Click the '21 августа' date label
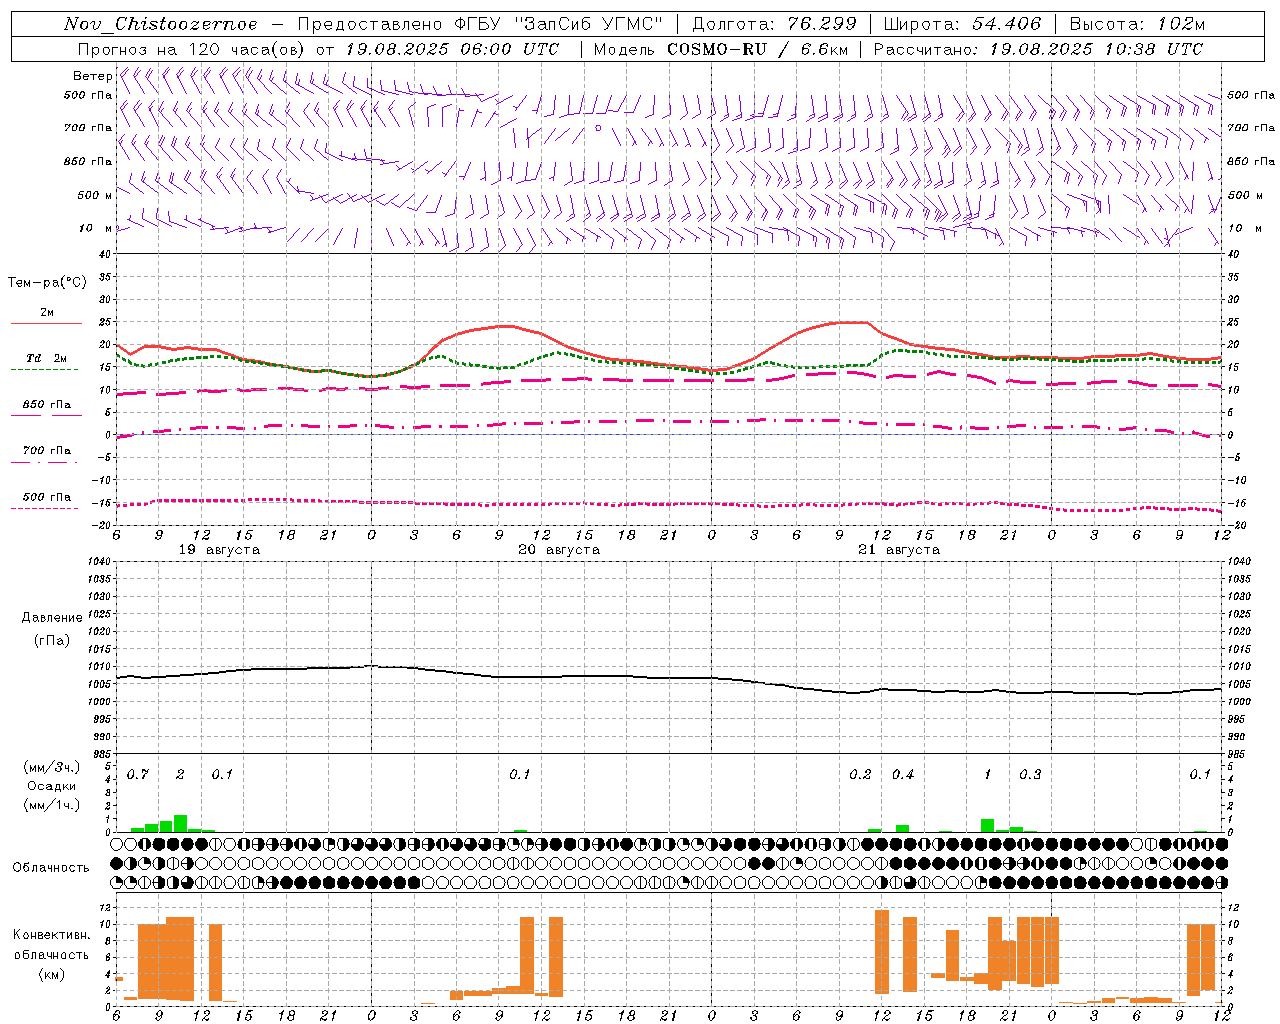 tap(899, 550)
